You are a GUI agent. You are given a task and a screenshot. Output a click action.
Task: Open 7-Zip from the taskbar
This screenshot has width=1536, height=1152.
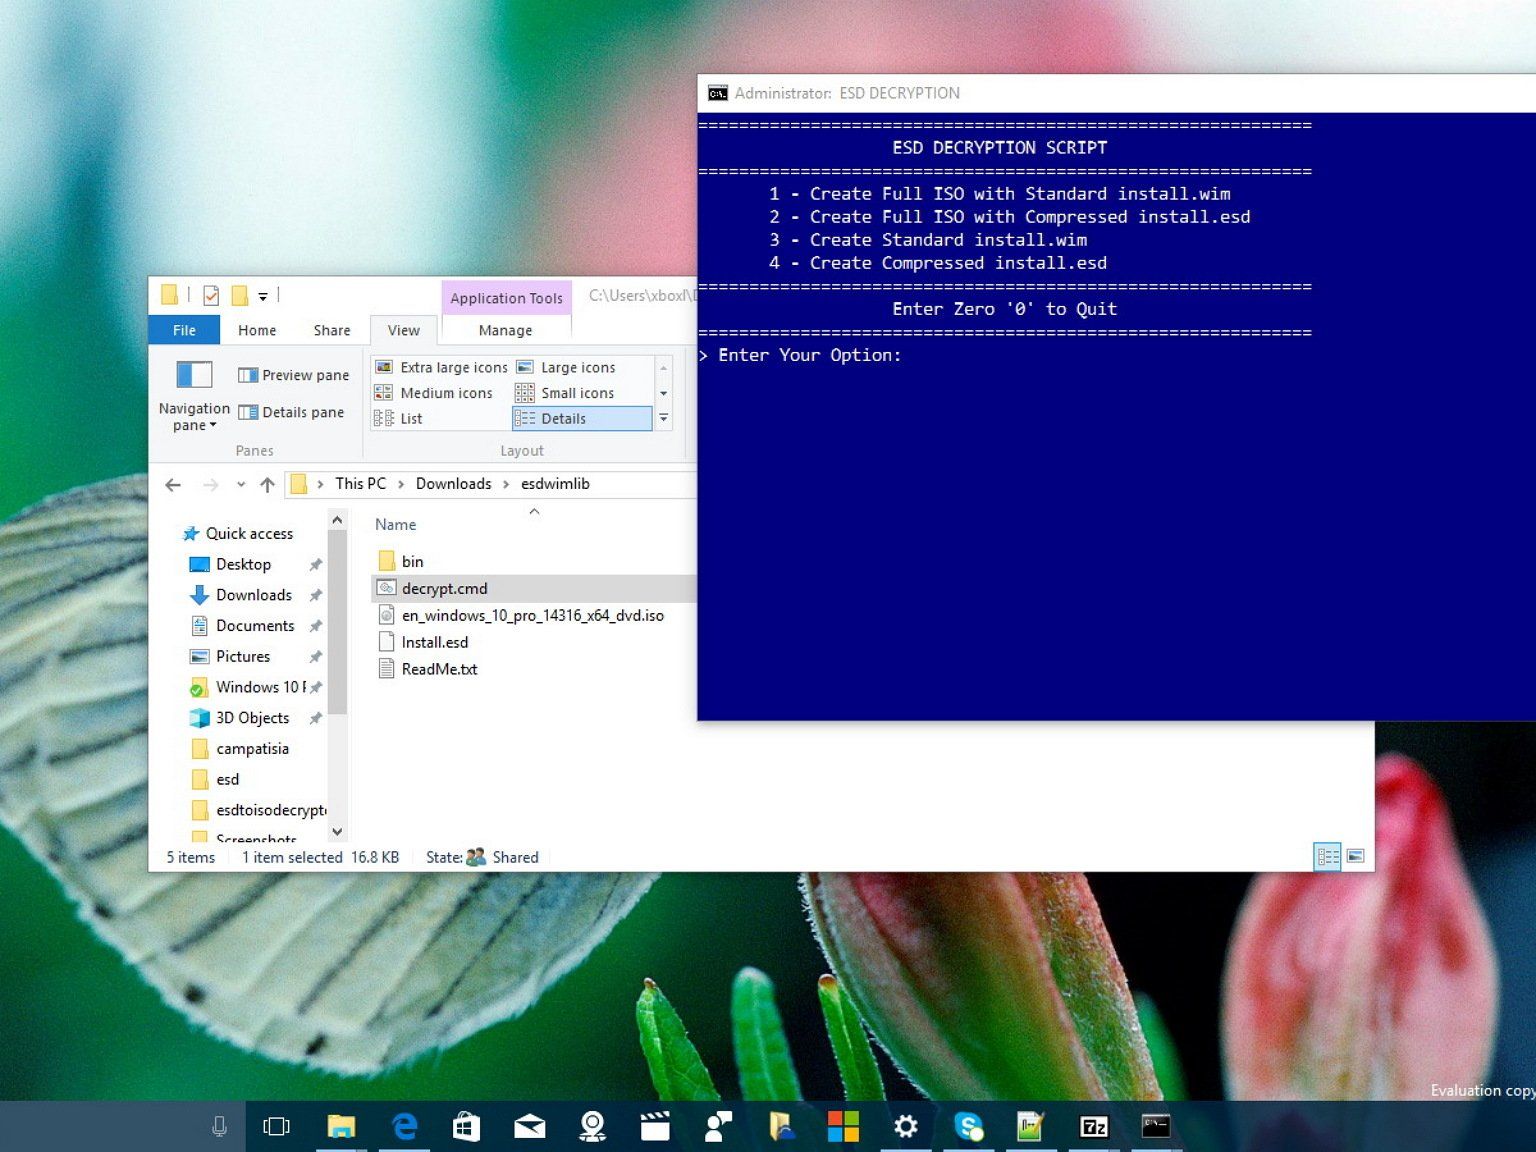click(x=1093, y=1126)
